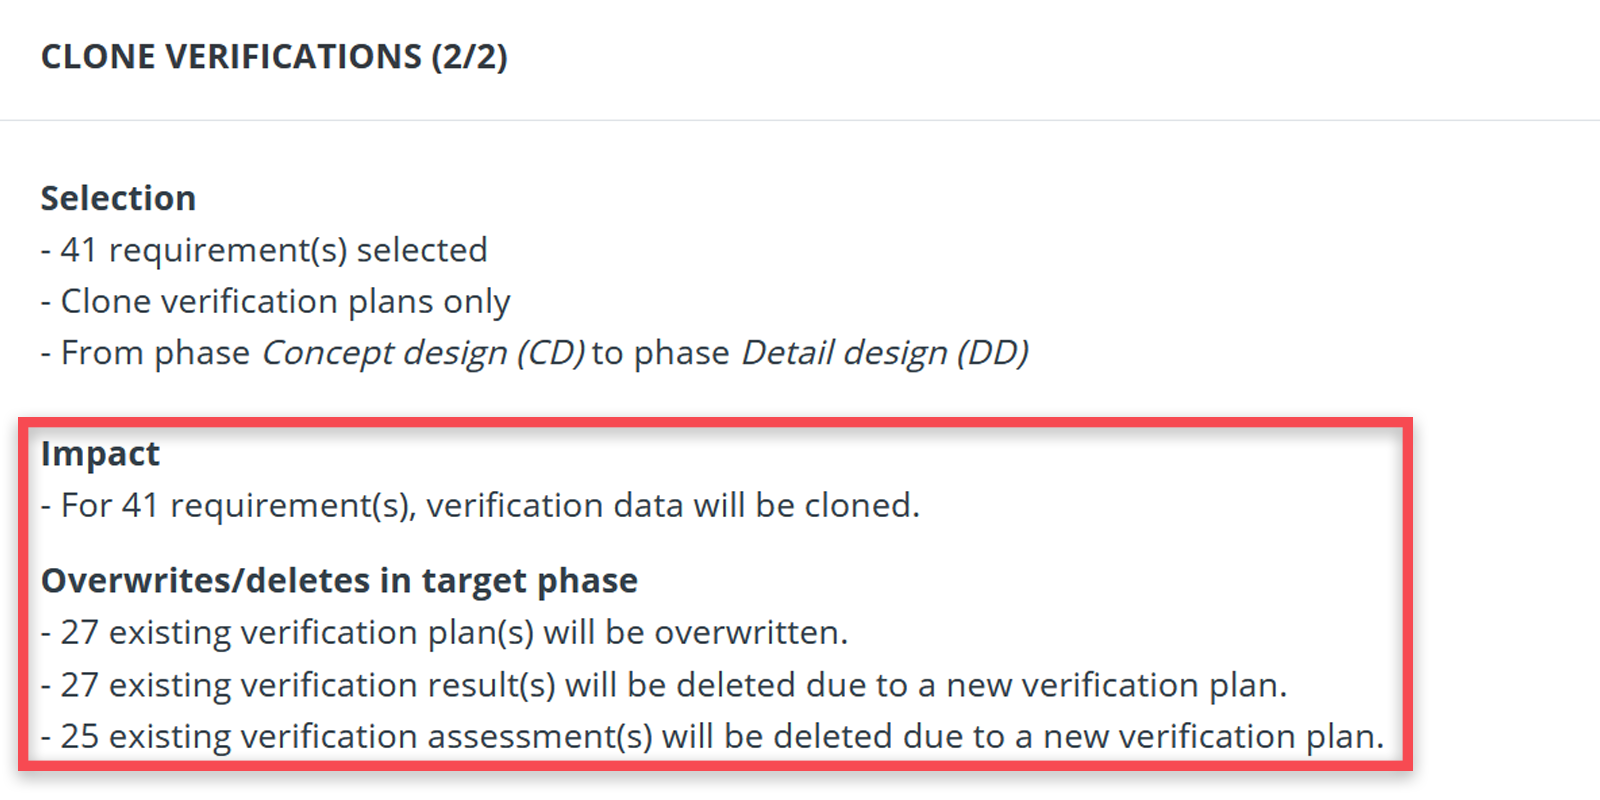Click the "Impact" section heading

(x=100, y=454)
